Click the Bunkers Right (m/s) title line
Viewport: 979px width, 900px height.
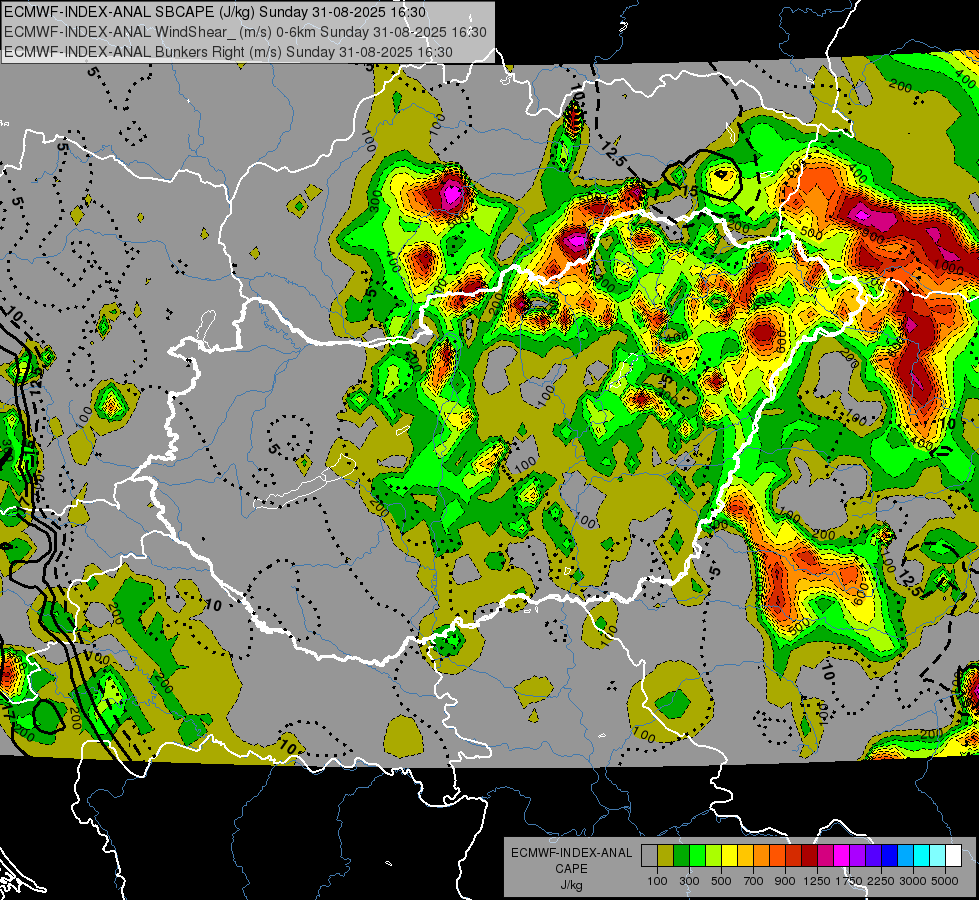[229, 52]
